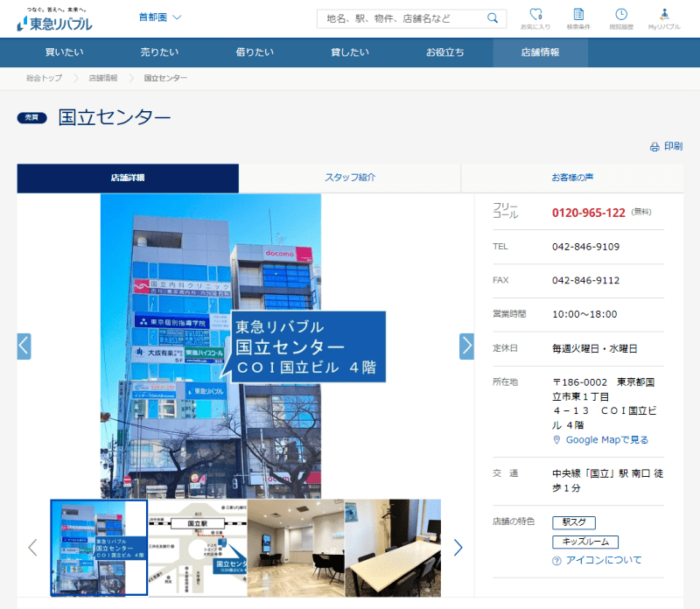This screenshot has height=609, width=700.
Task: Select the meeting room thumbnail
Action: (x=393, y=548)
